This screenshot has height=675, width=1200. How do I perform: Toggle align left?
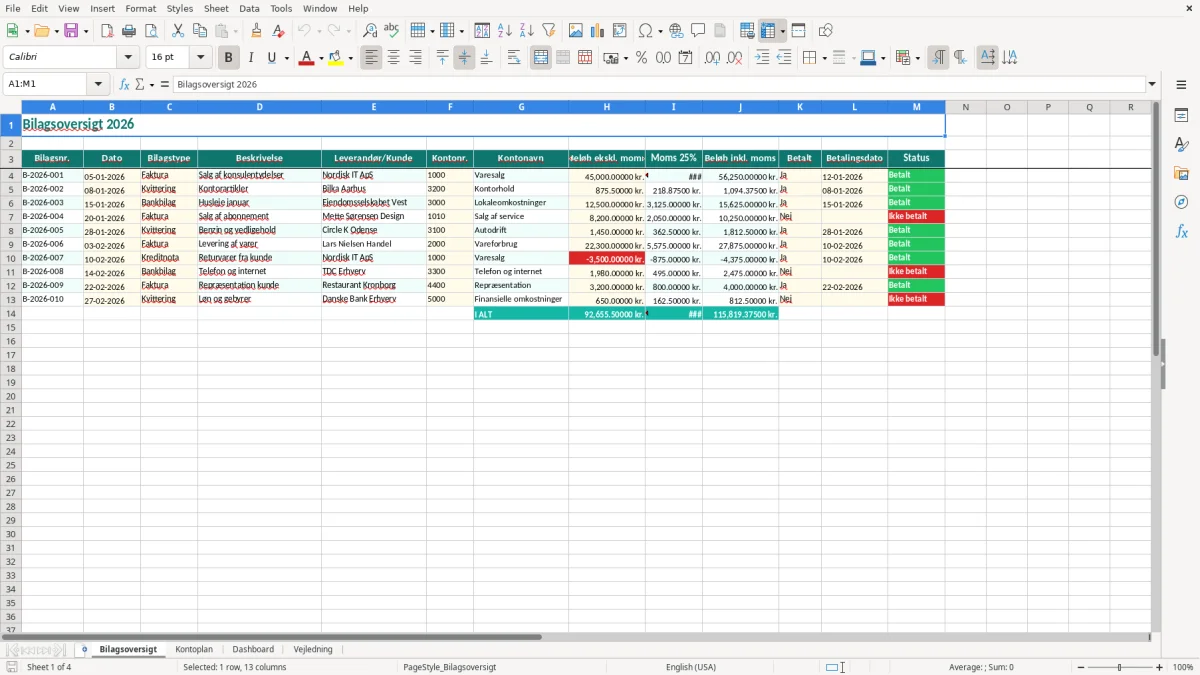pos(372,58)
